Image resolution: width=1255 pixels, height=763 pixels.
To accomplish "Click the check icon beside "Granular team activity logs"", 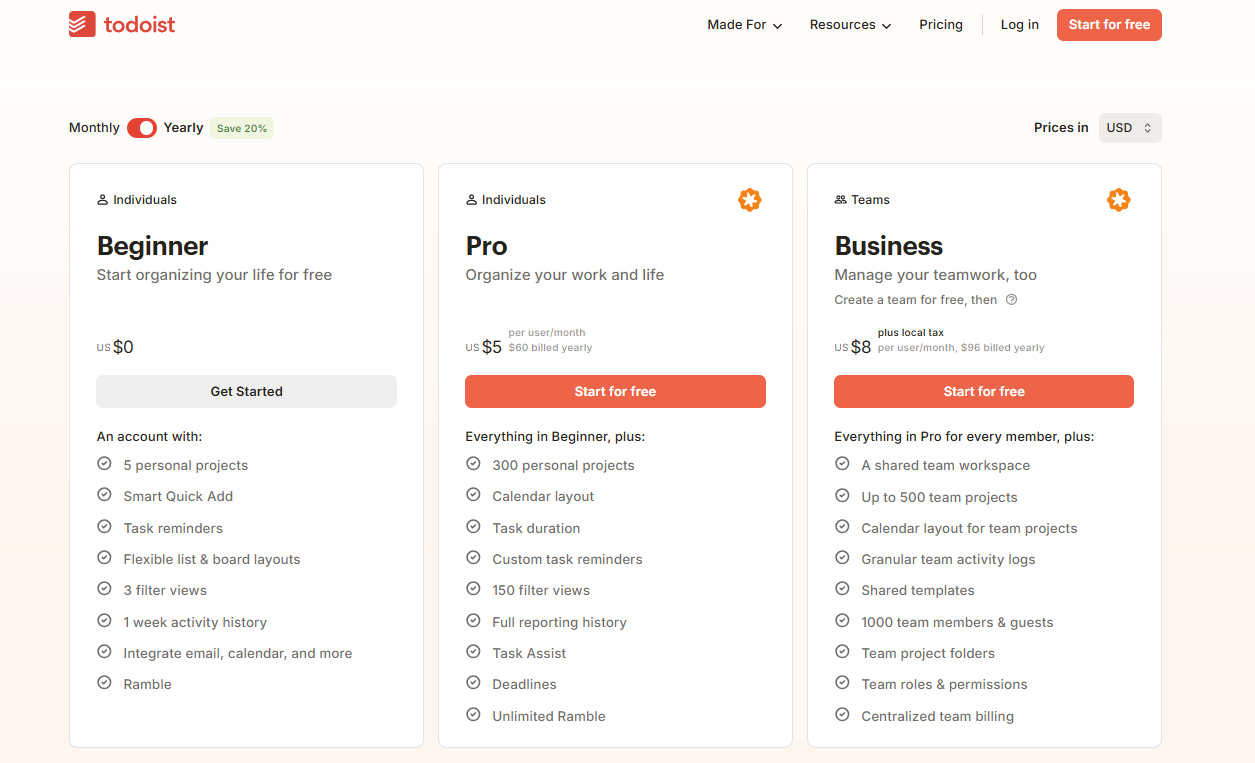I will click(x=842, y=558).
